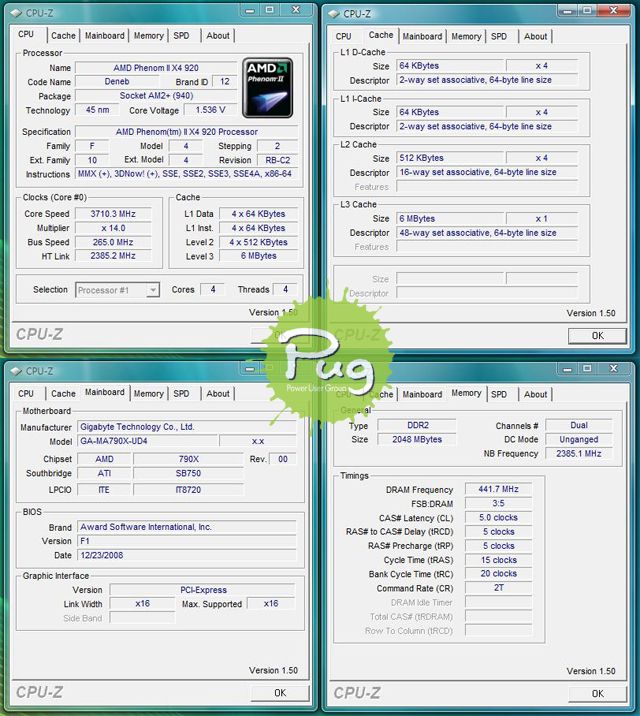
Task: Click the graphic interface version PCI-Express
Action: point(203,590)
